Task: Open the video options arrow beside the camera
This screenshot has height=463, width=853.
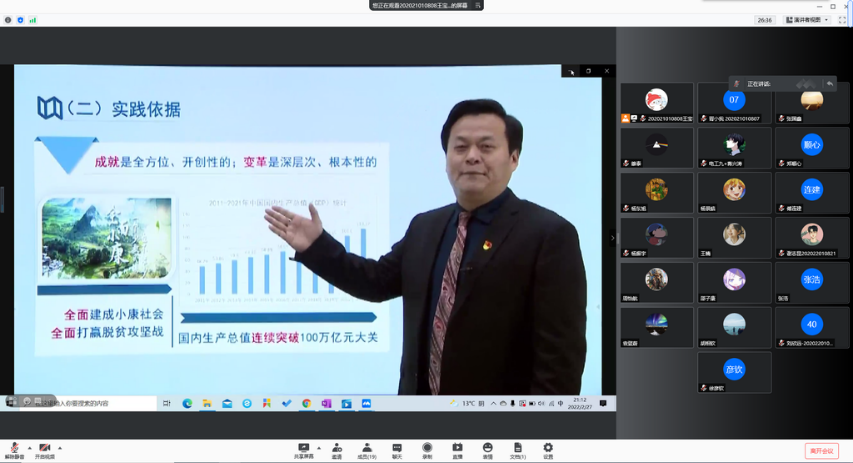Action: click(x=60, y=448)
